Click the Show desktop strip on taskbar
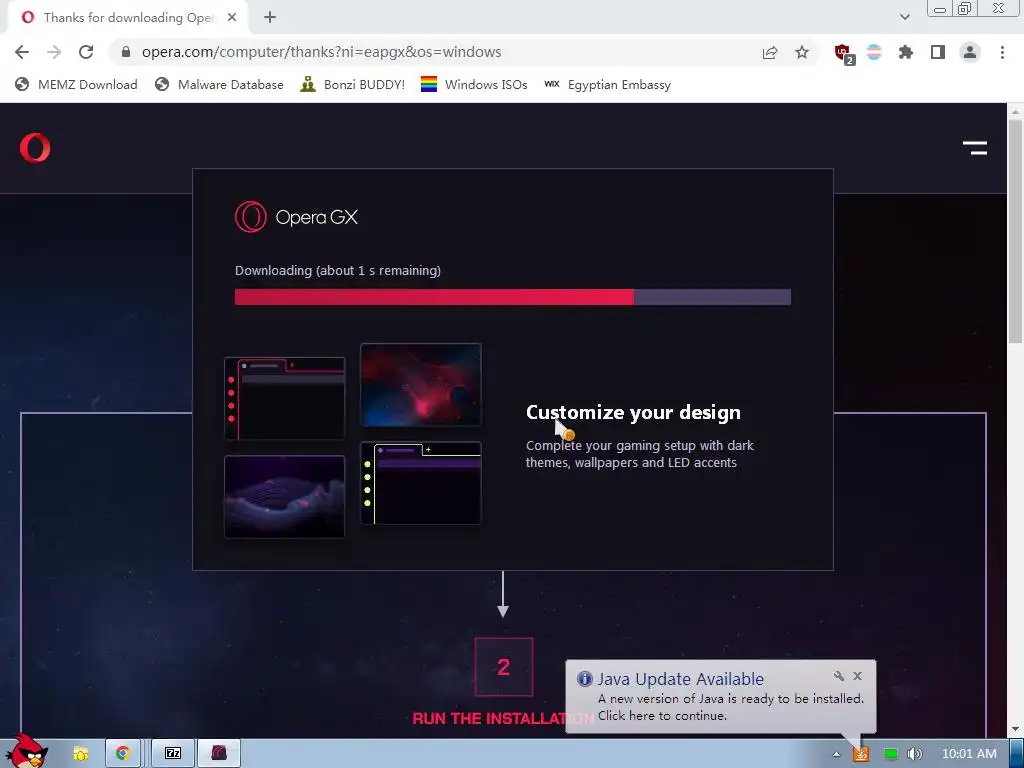 coord(1017,754)
